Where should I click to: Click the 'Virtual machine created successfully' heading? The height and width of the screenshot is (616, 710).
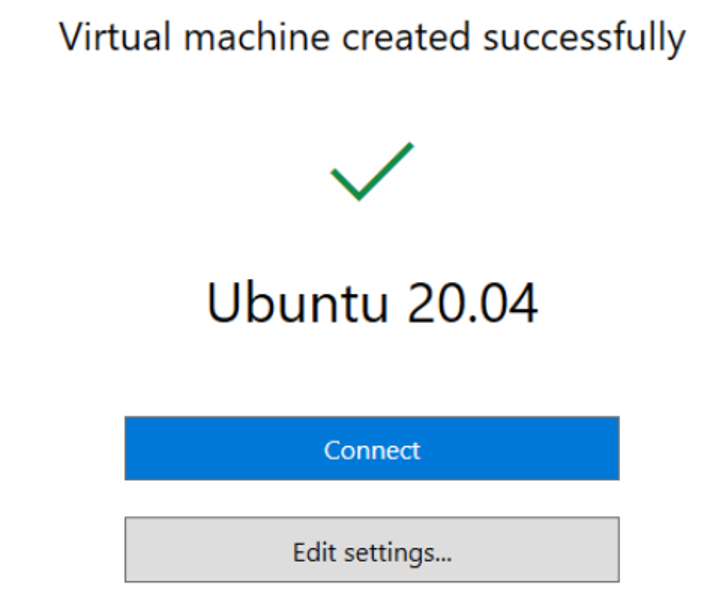click(x=372, y=39)
